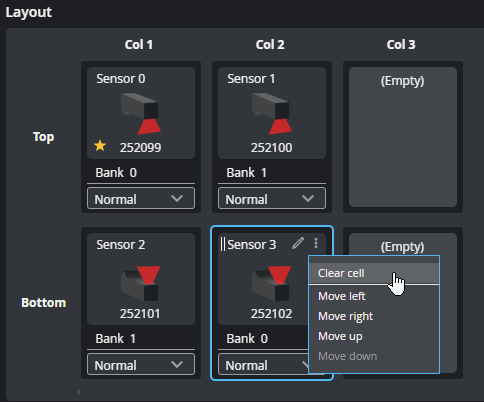The width and height of the screenshot is (484, 402).
Task: Open the Normal dropdown under Sensor 2
Action: (x=141, y=364)
